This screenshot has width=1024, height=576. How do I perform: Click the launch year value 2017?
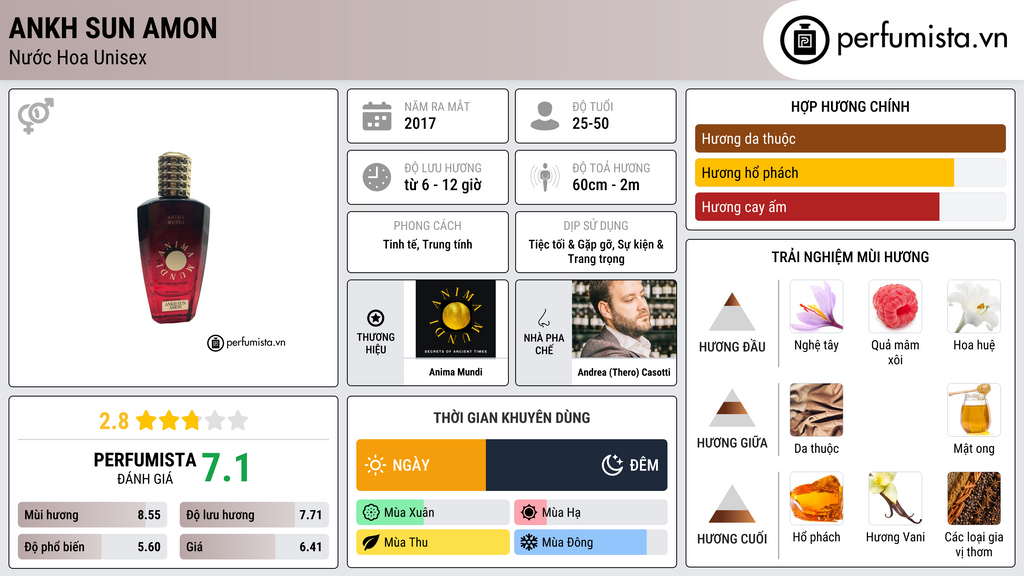point(420,123)
